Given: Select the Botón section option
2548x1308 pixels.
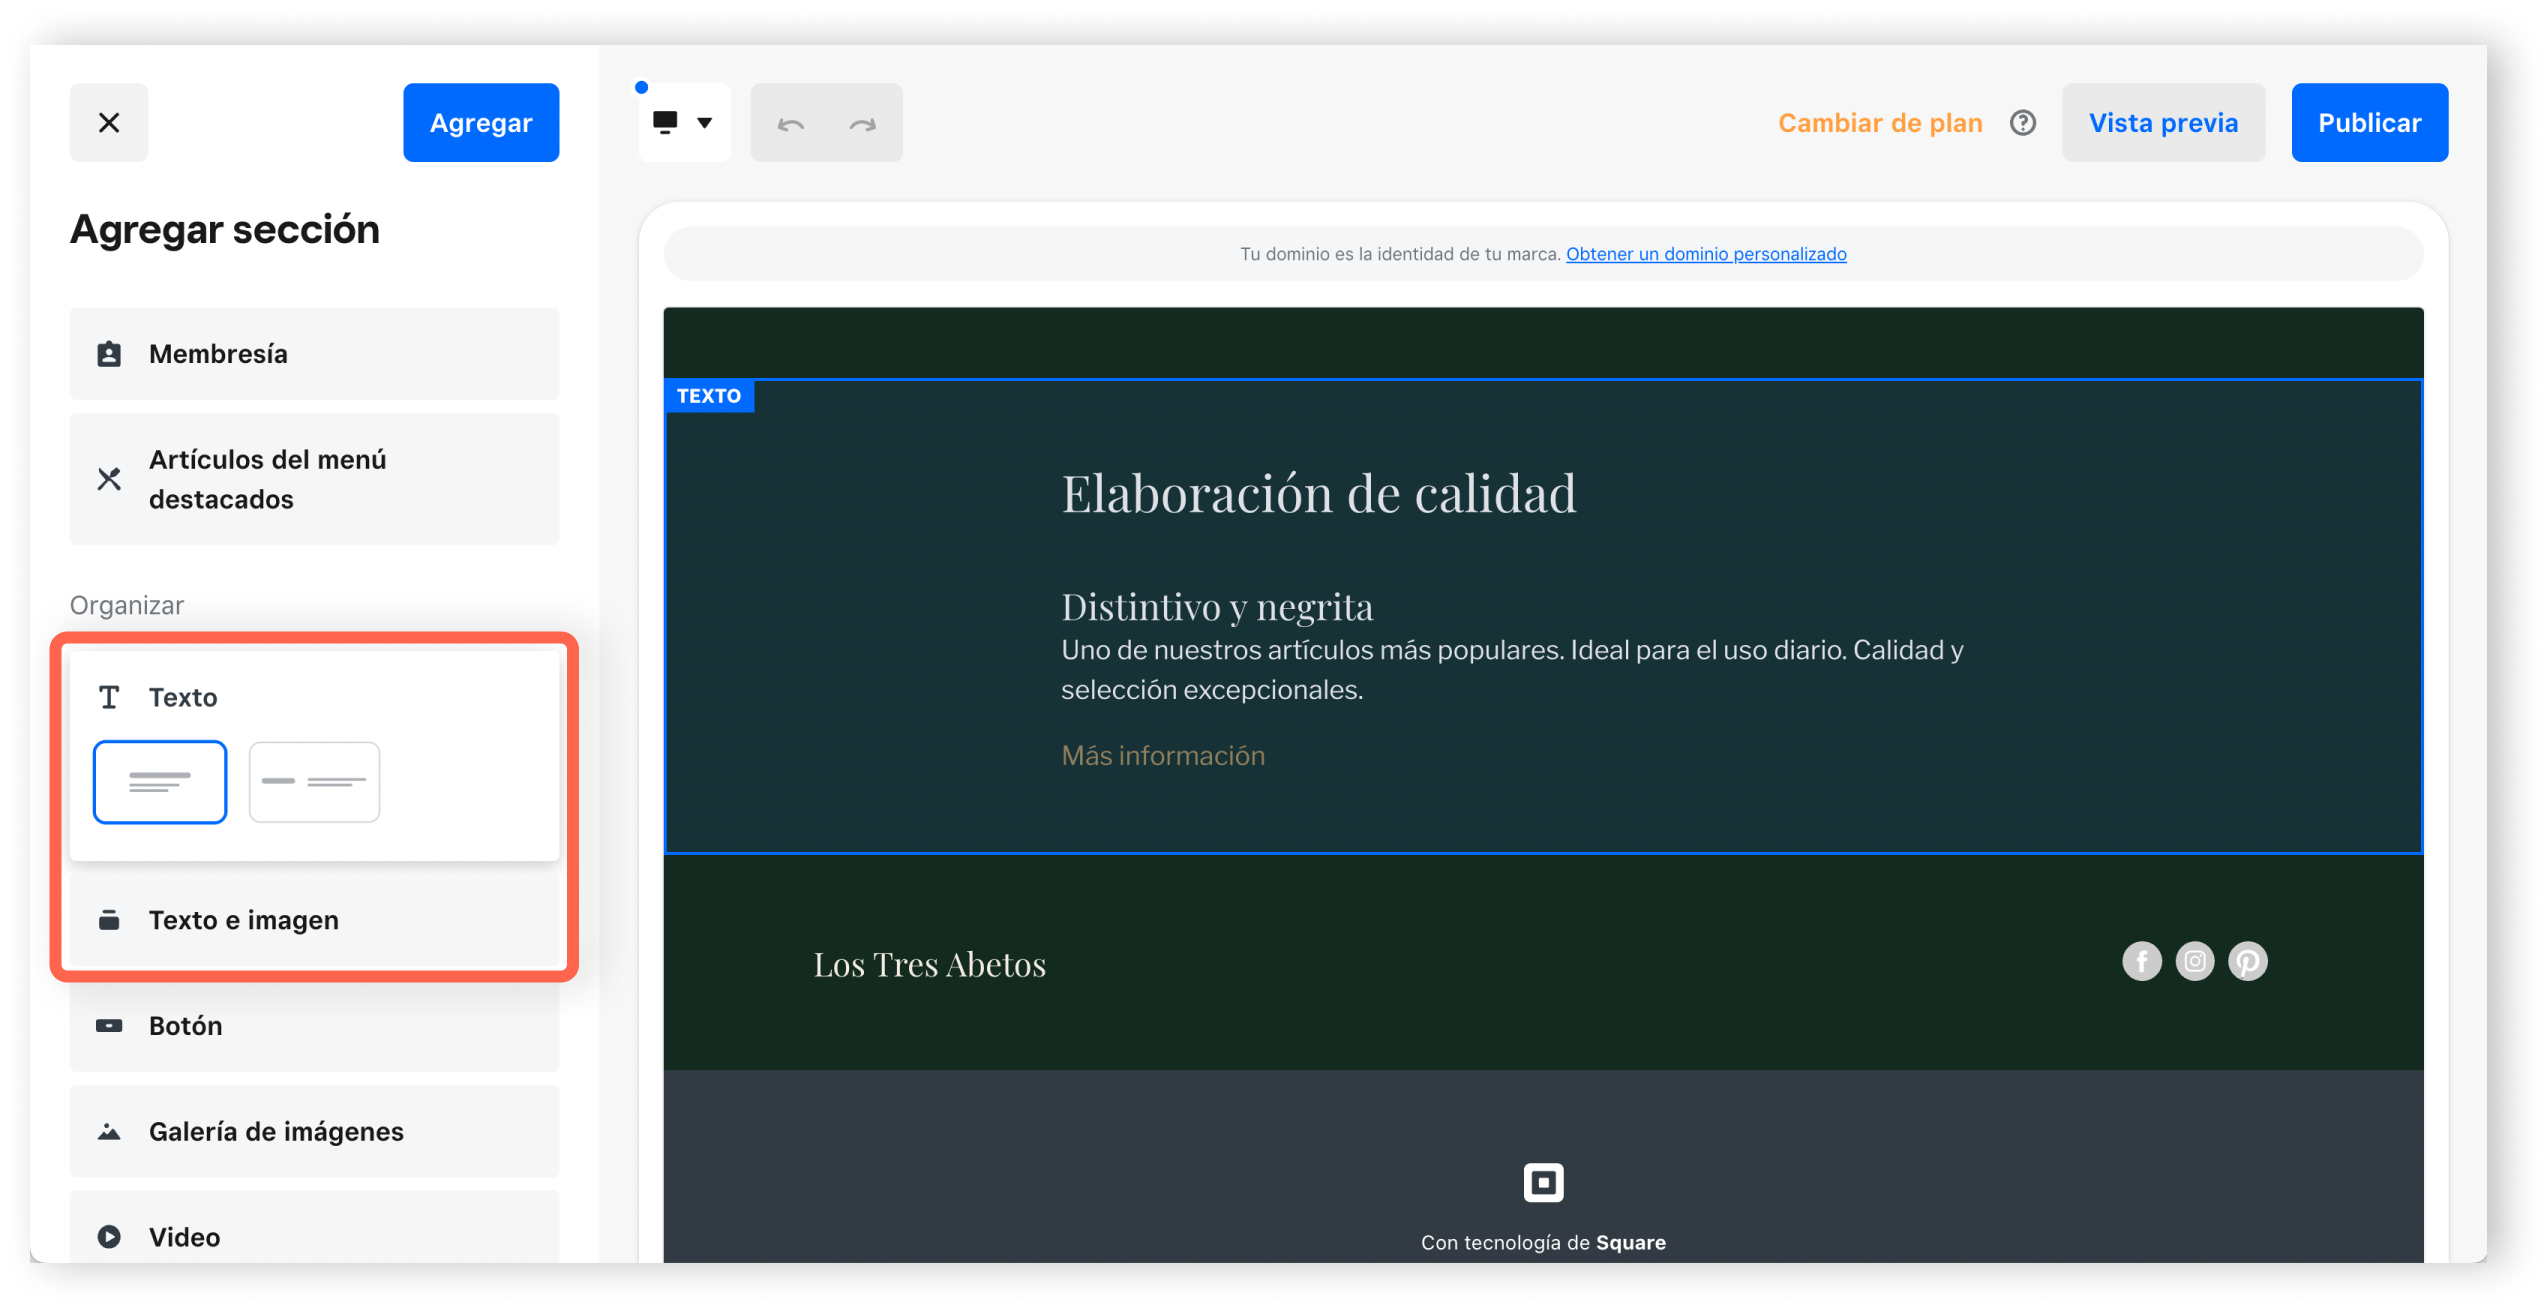Looking at the screenshot, I should pyautogui.click(x=314, y=1025).
